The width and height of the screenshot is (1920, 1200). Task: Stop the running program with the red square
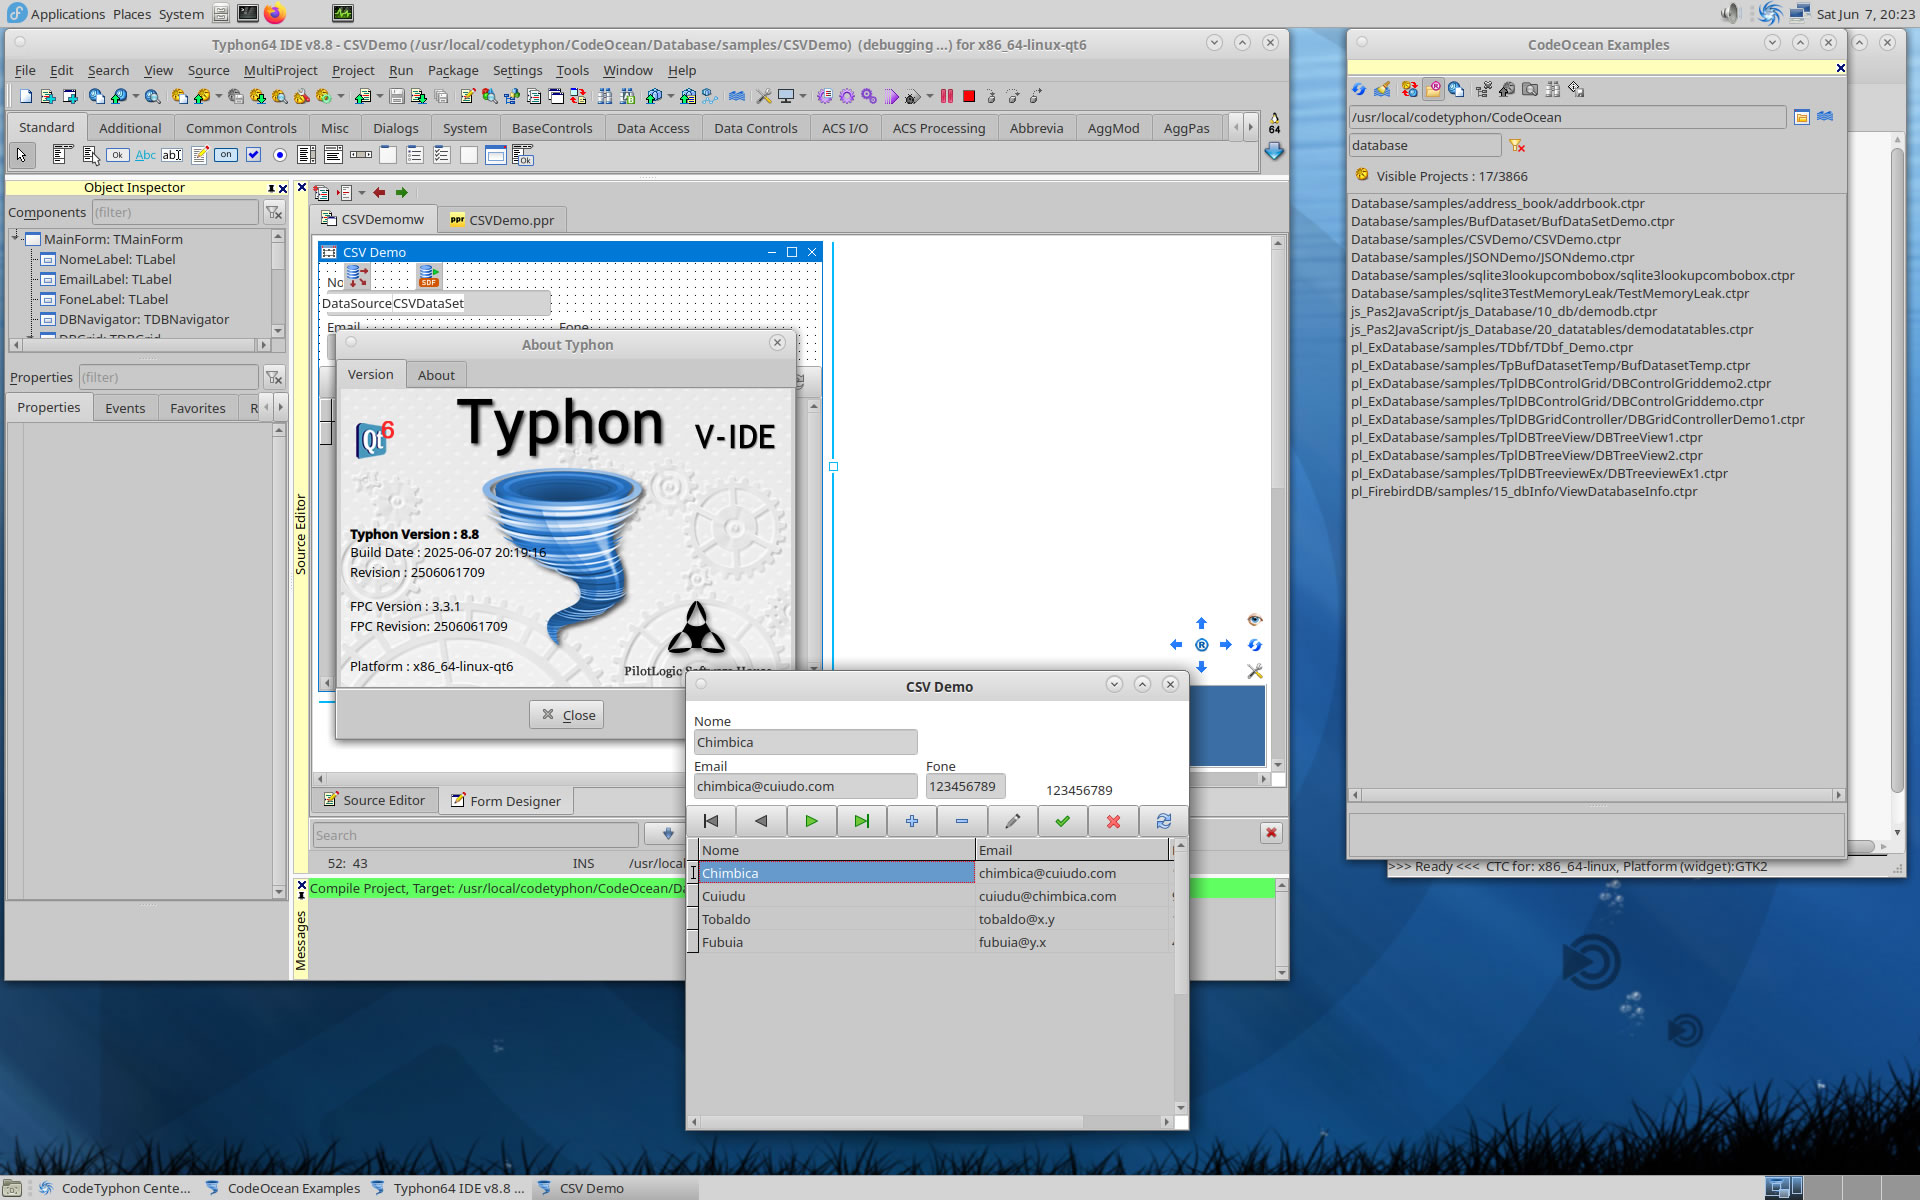click(969, 96)
